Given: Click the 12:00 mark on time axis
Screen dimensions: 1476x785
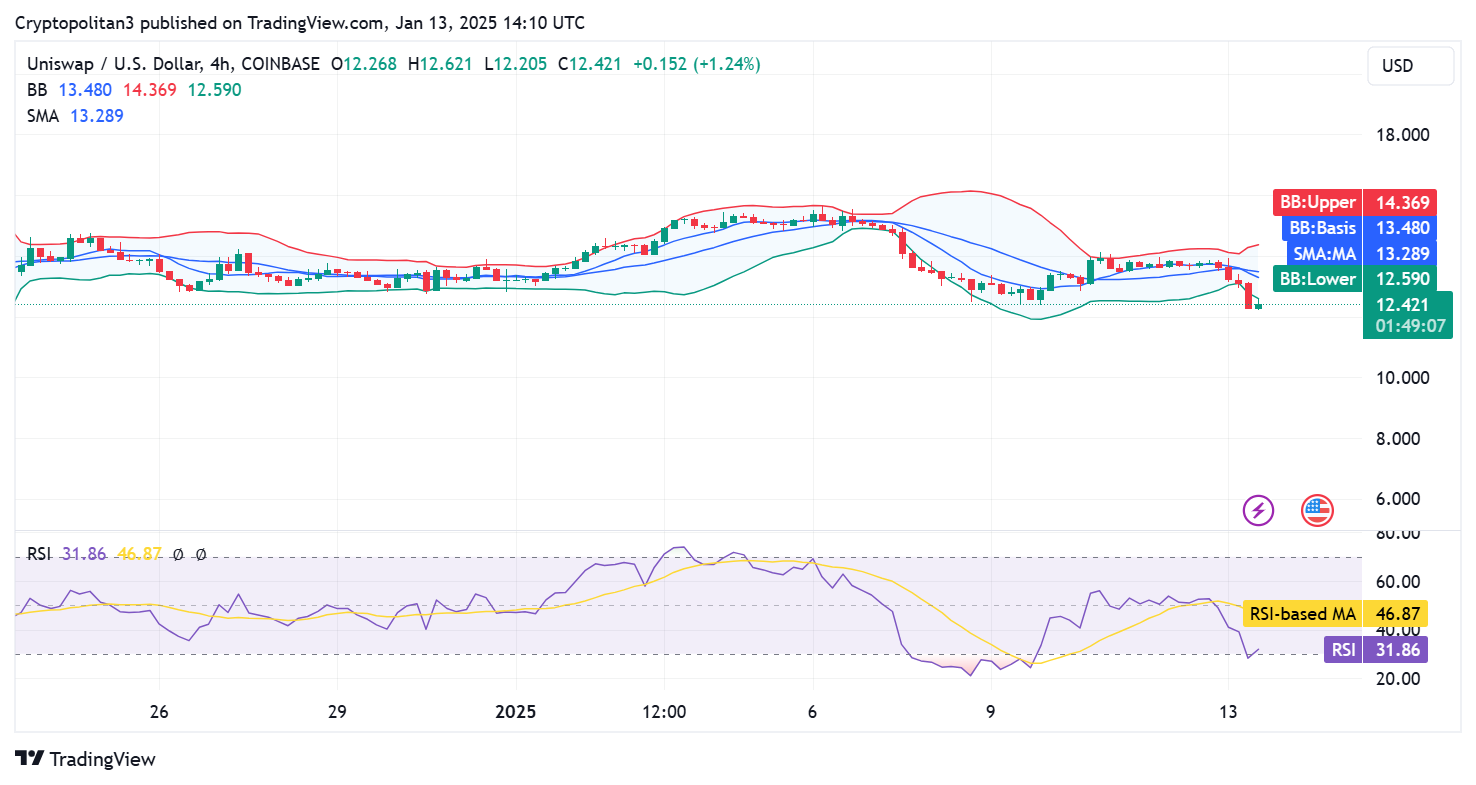Looking at the screenshot, I should [664, 712].
